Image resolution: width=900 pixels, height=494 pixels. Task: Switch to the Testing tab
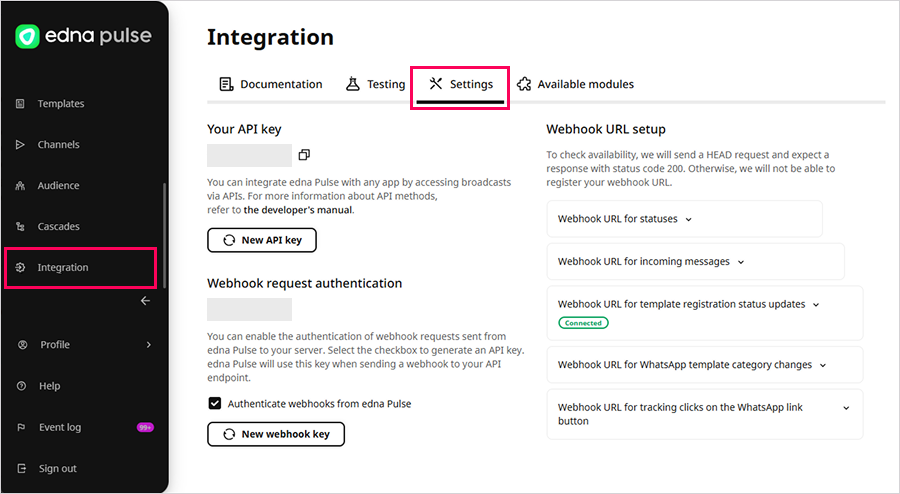[x=376, y=85]
